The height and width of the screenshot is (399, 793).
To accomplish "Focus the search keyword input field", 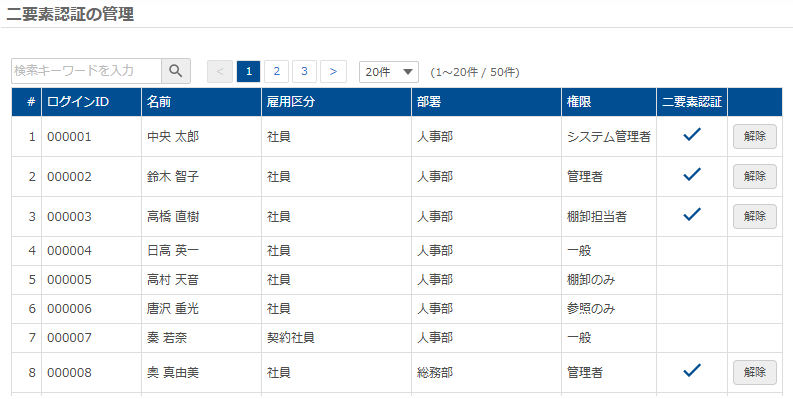I will click(86, 71).
